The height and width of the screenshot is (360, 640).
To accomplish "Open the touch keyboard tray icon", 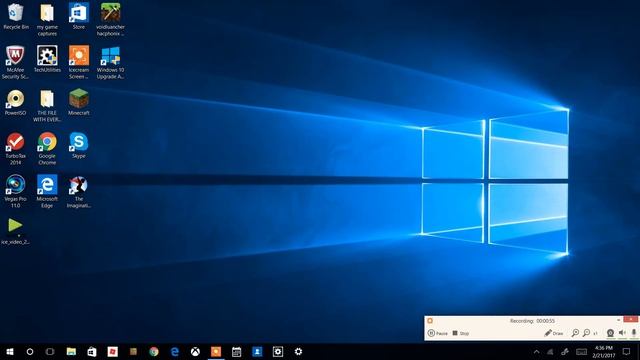I will 582,351.
